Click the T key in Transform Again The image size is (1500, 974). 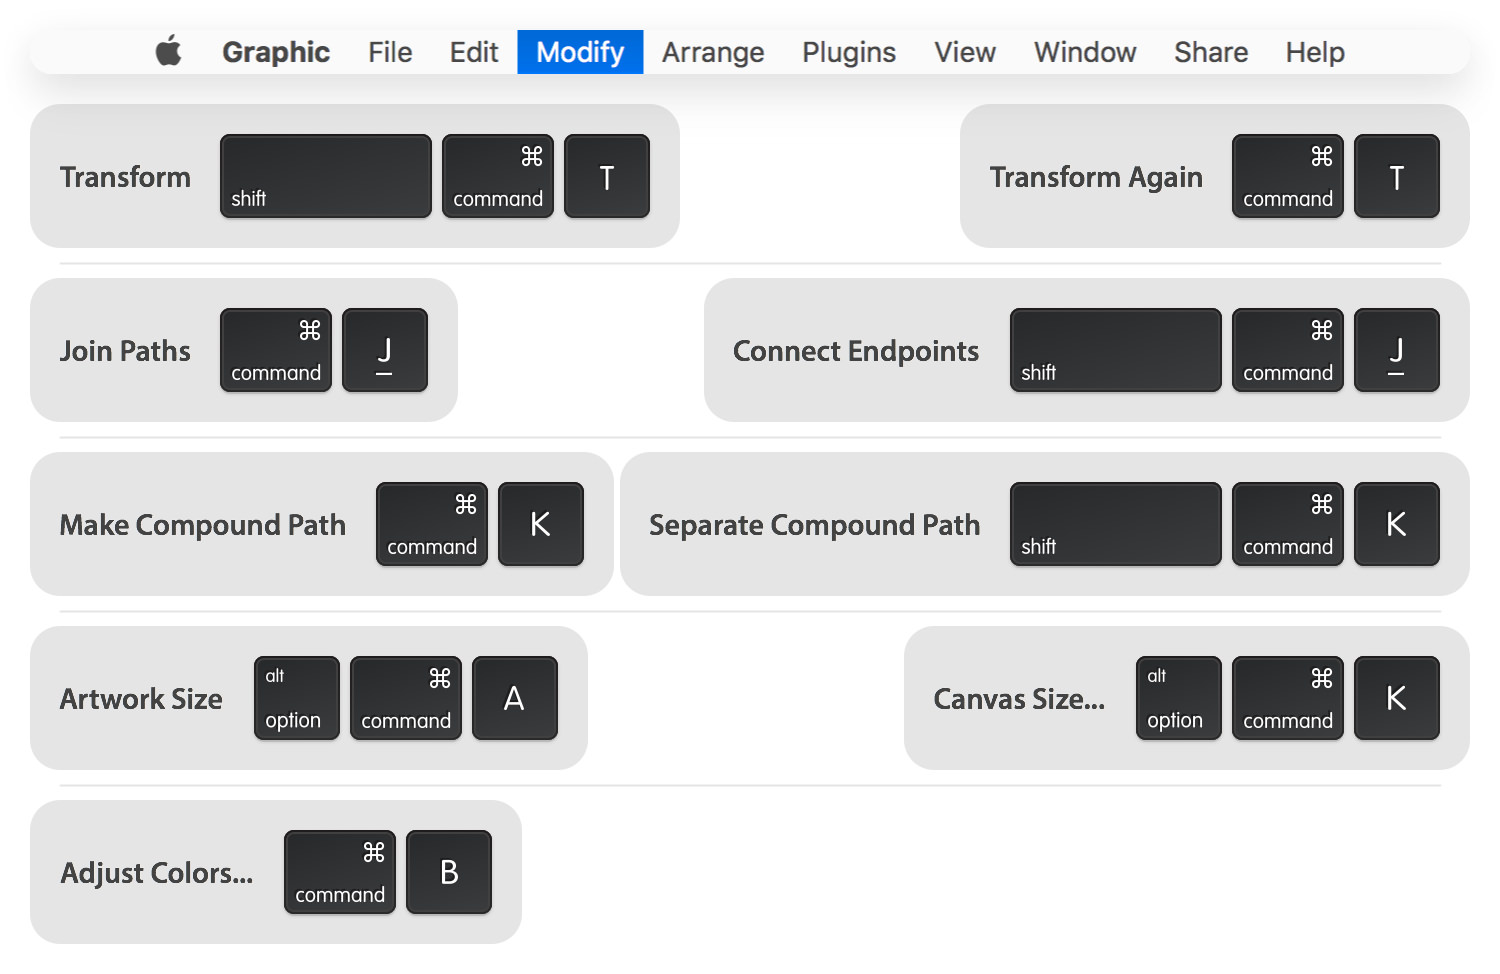[x=1397, y=176]
